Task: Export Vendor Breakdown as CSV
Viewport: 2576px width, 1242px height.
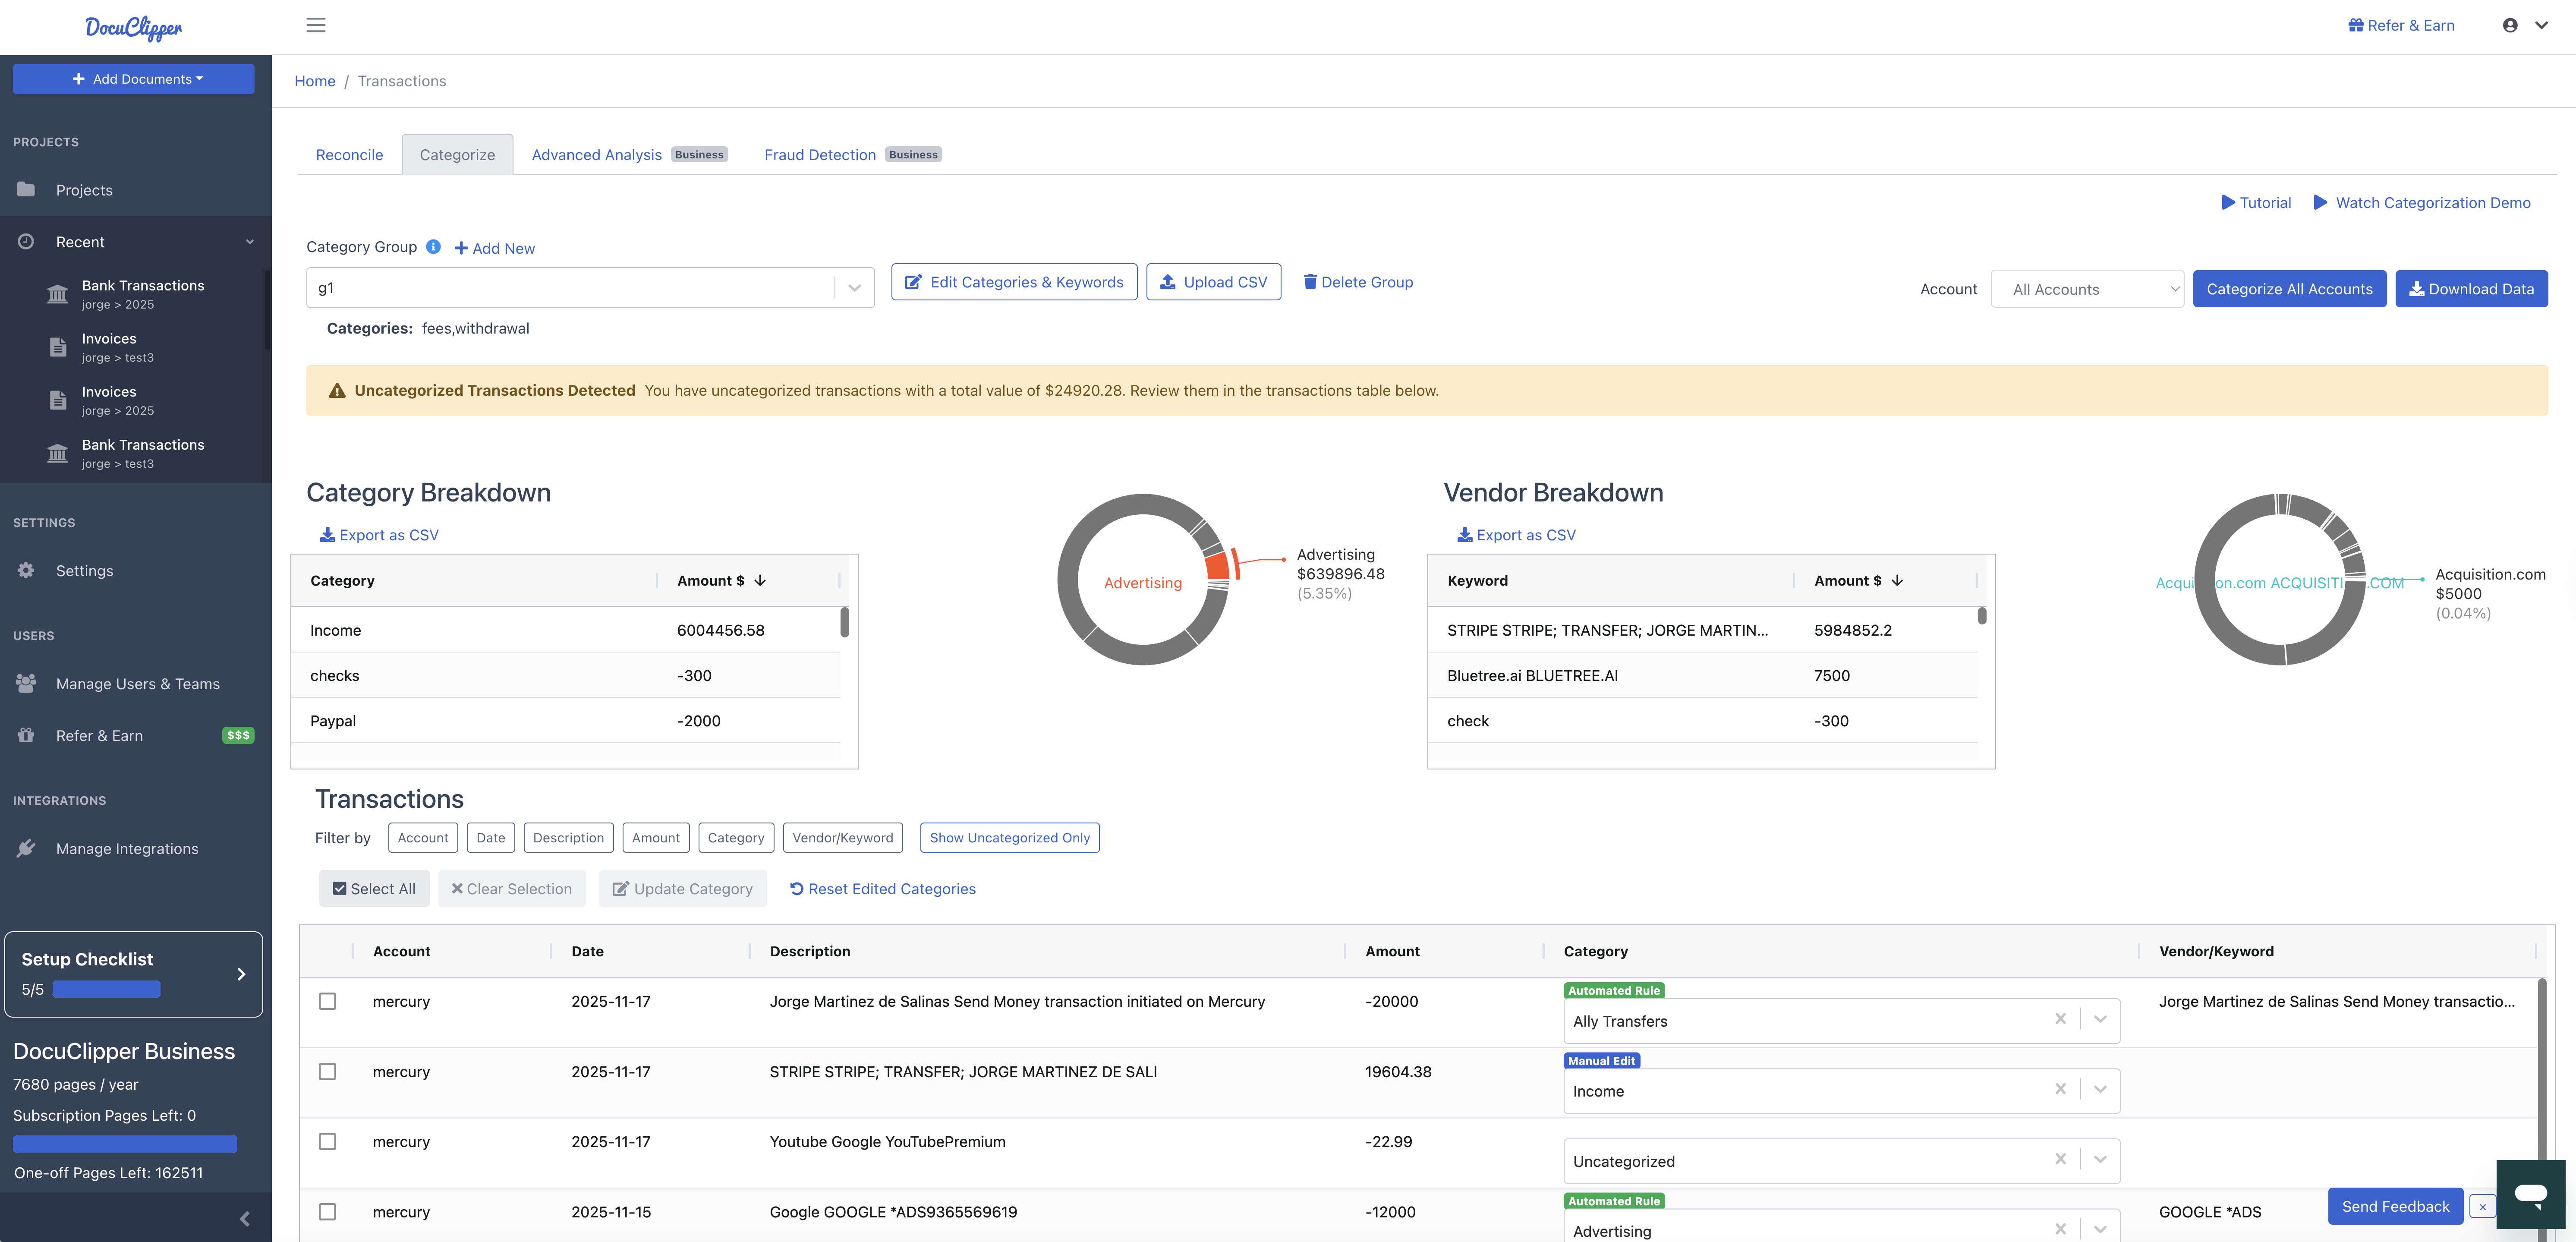Action: click(1516, 535)
